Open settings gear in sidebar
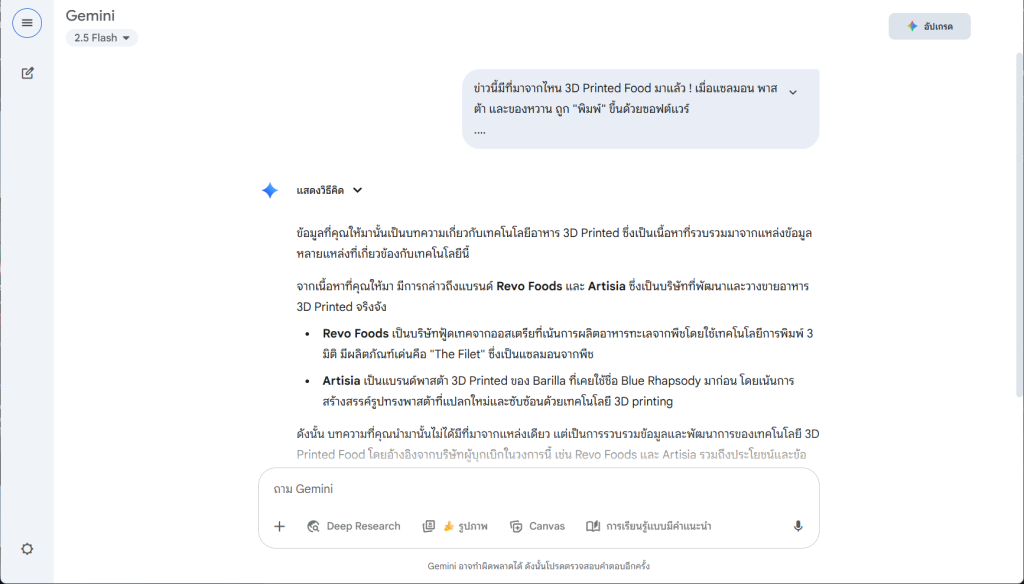Viewport: 1024px width, 584px height. tap(27, 549)
